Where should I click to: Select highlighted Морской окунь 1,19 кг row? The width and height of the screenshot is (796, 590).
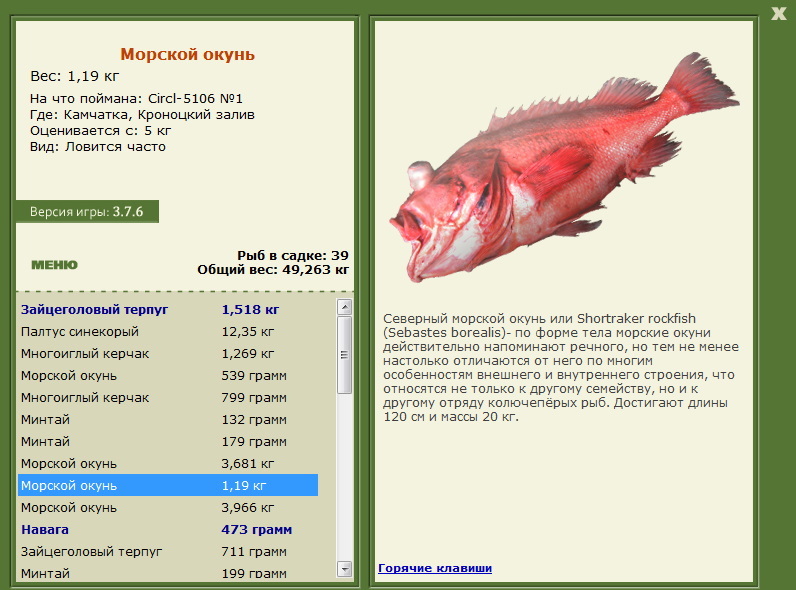168,485
